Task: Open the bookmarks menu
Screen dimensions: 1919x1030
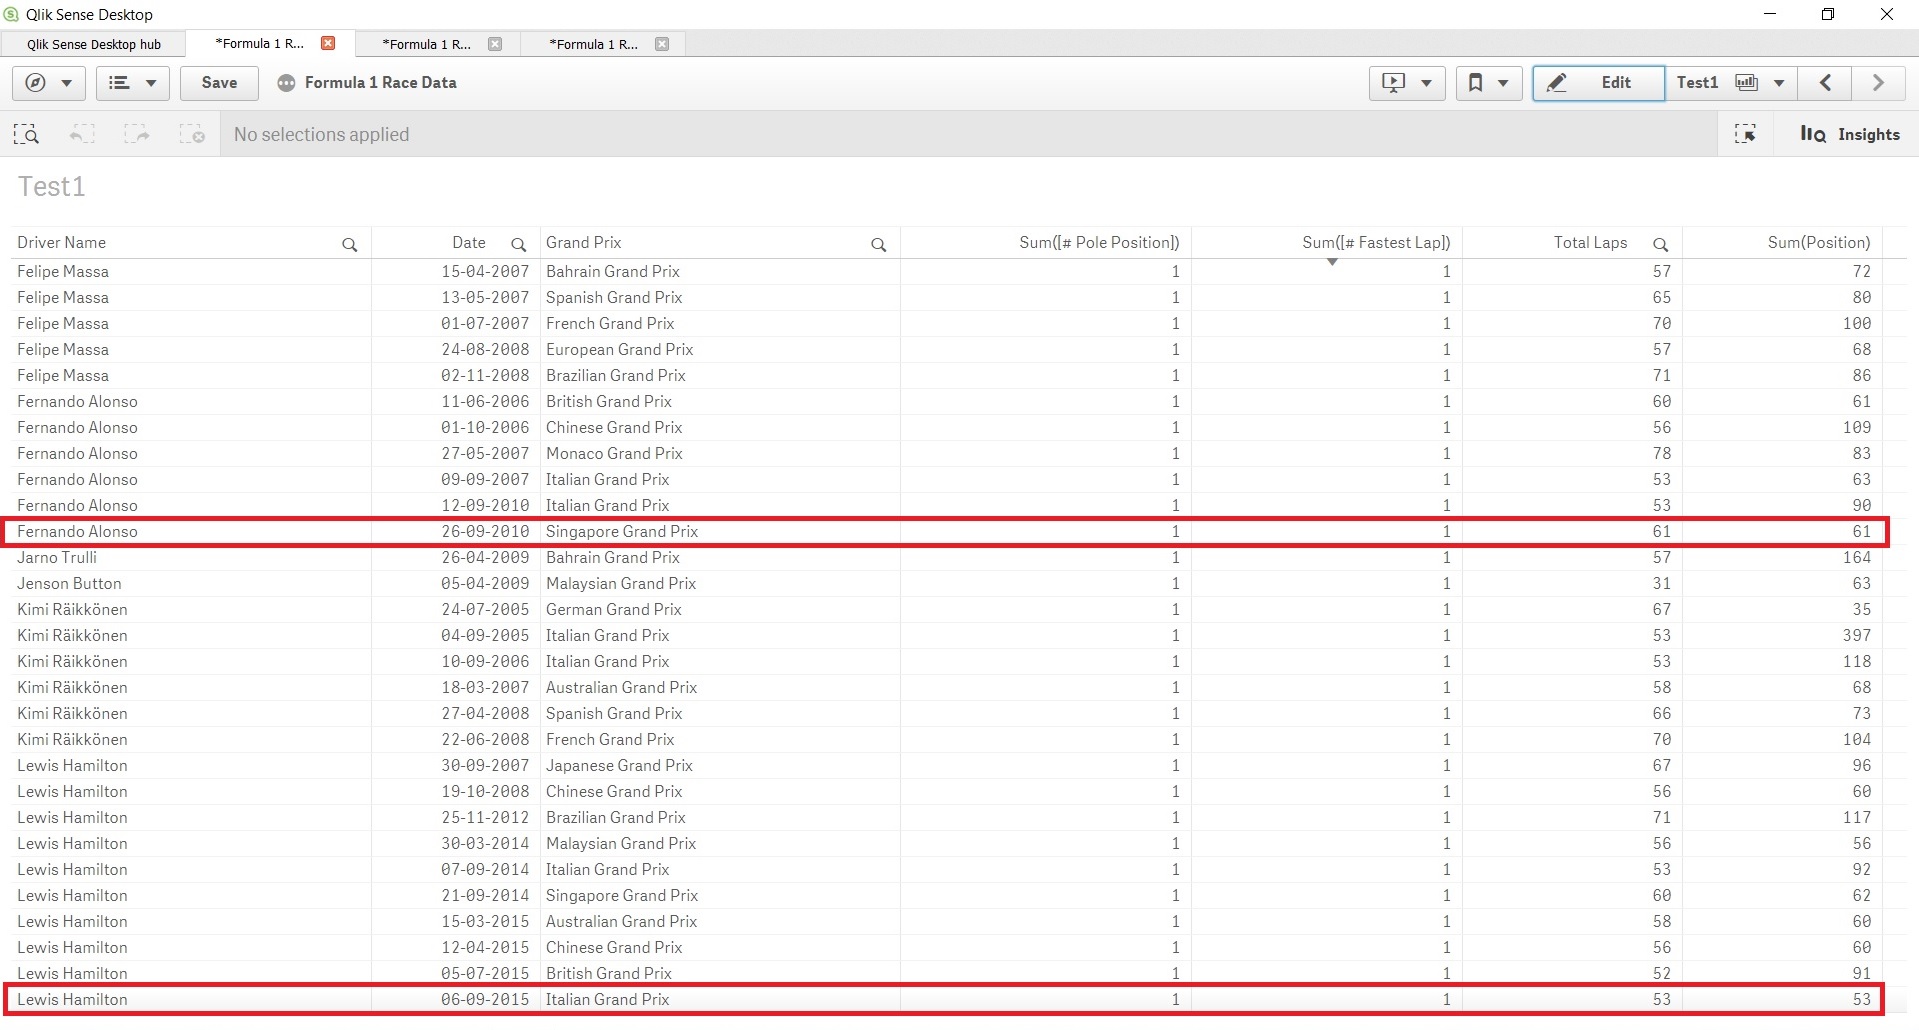Action: (x=1488, y=83)
